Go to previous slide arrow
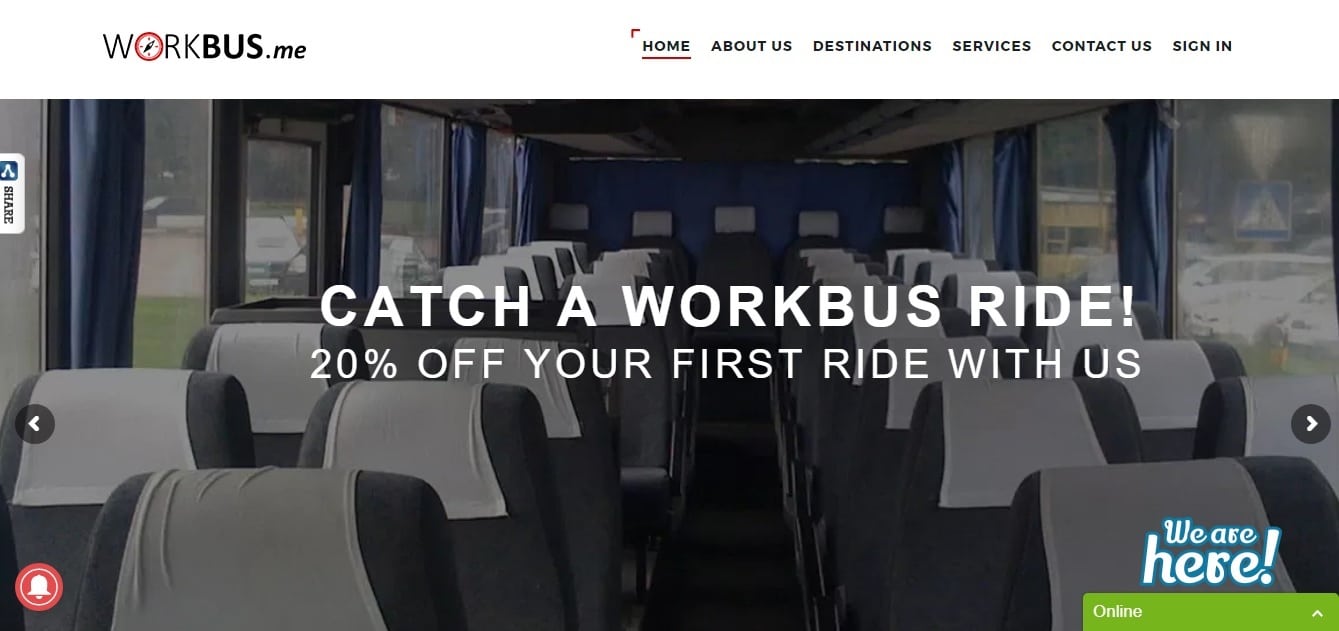 tap(35, 424)
